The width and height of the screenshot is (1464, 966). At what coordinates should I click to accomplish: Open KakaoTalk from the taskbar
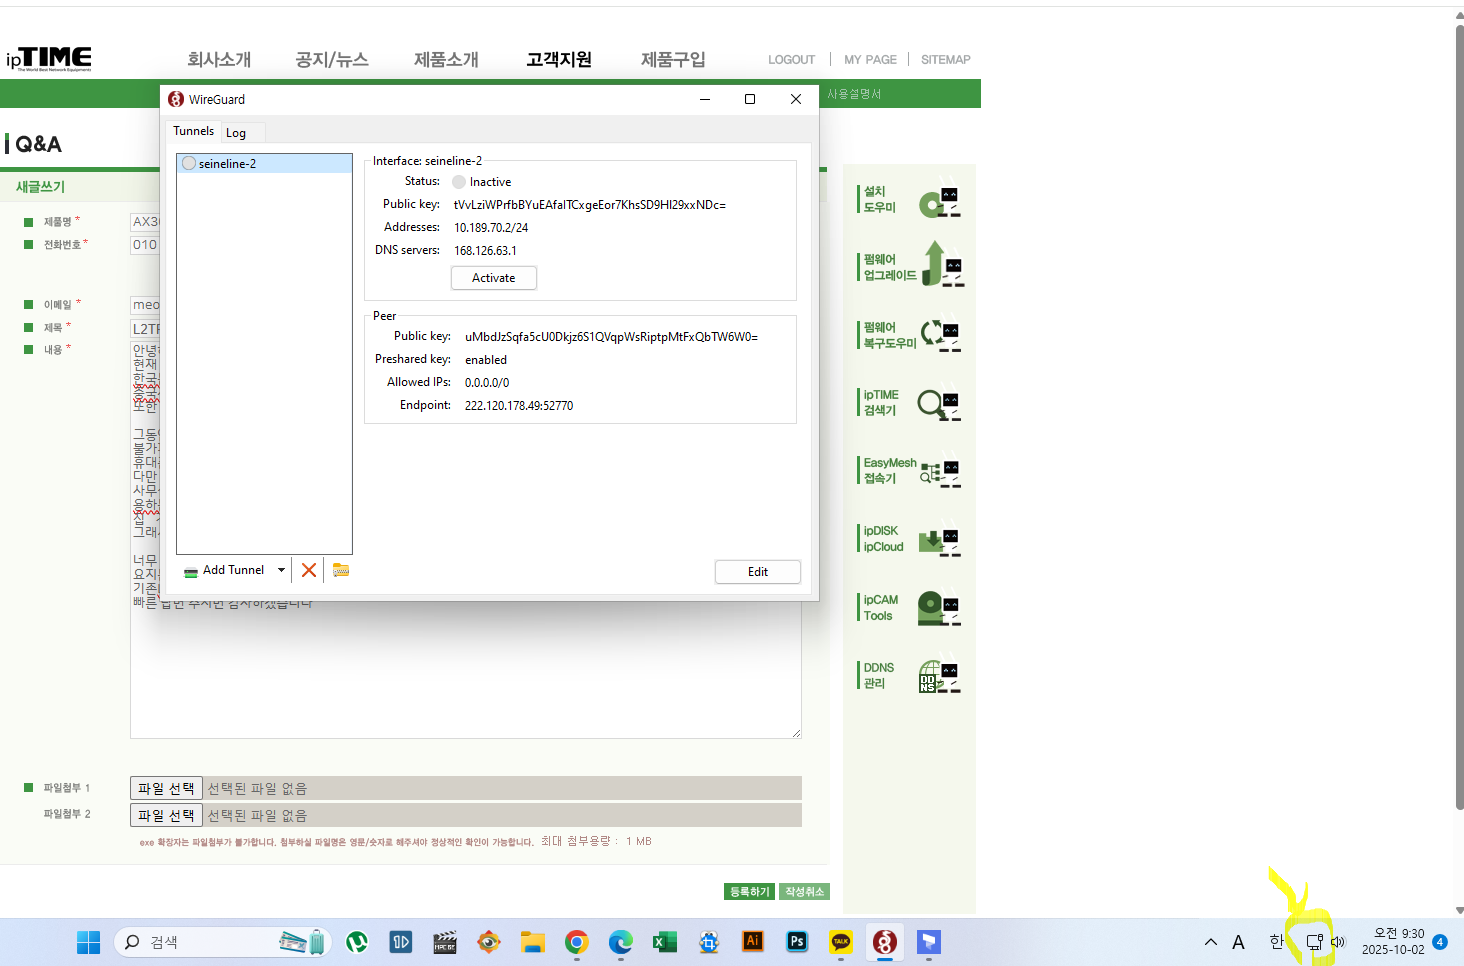tap(841, 942)
